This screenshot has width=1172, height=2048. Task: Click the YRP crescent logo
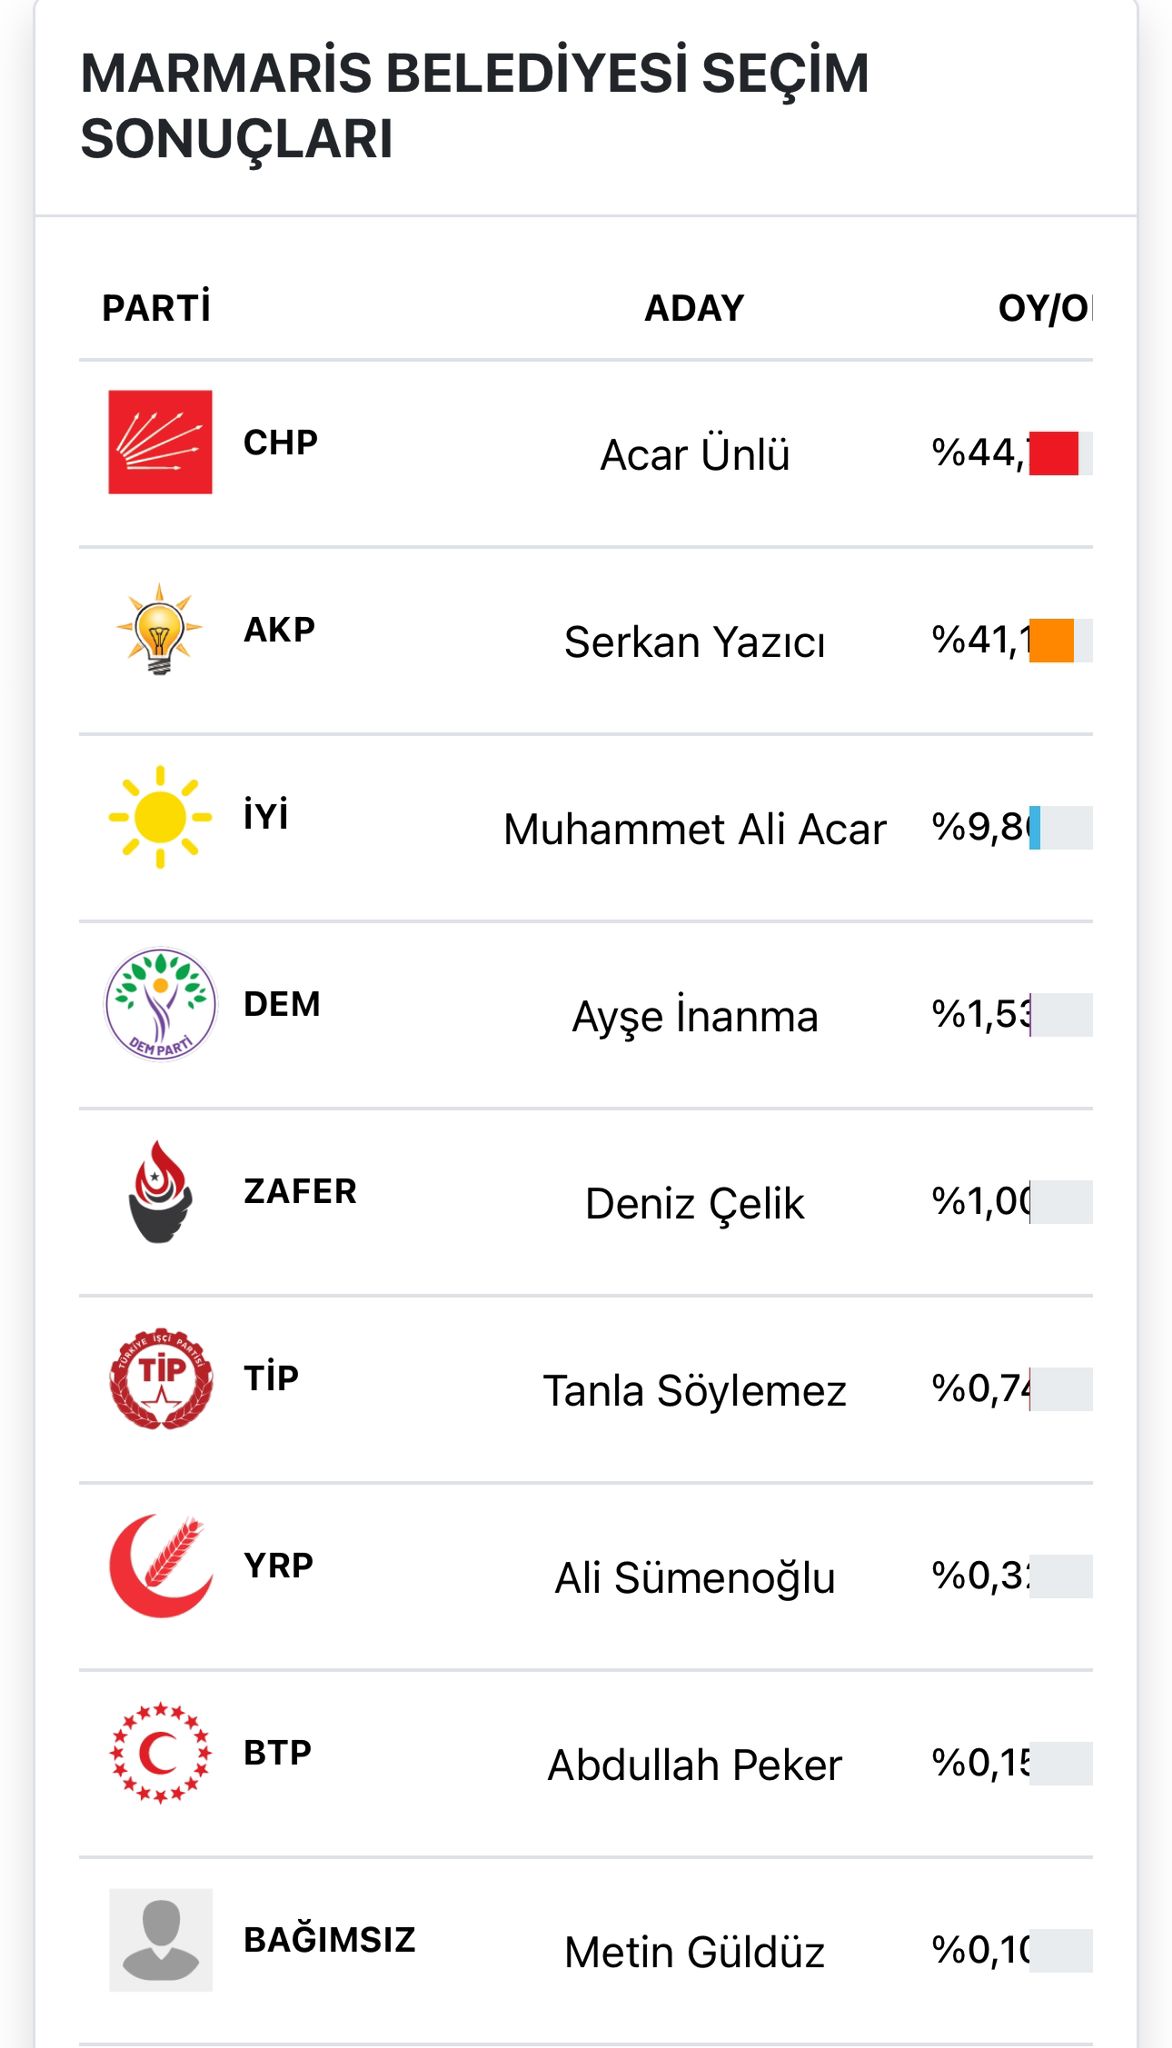[160, 1566]
